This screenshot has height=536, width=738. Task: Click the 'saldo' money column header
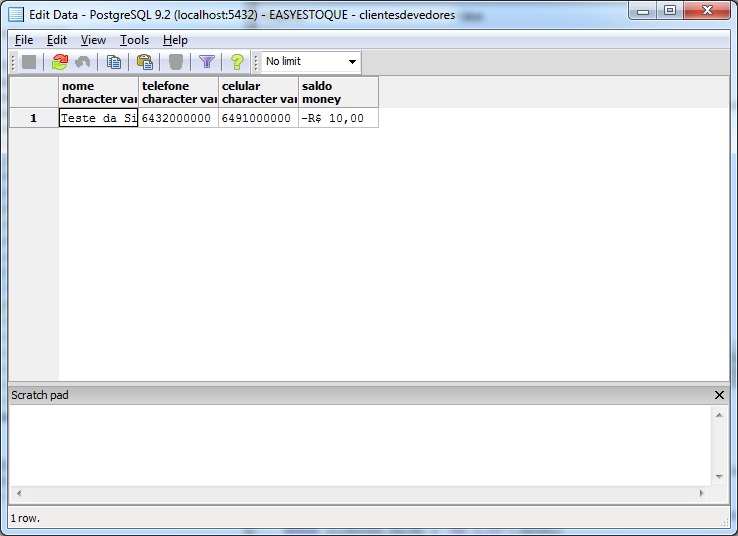point(338,92)
